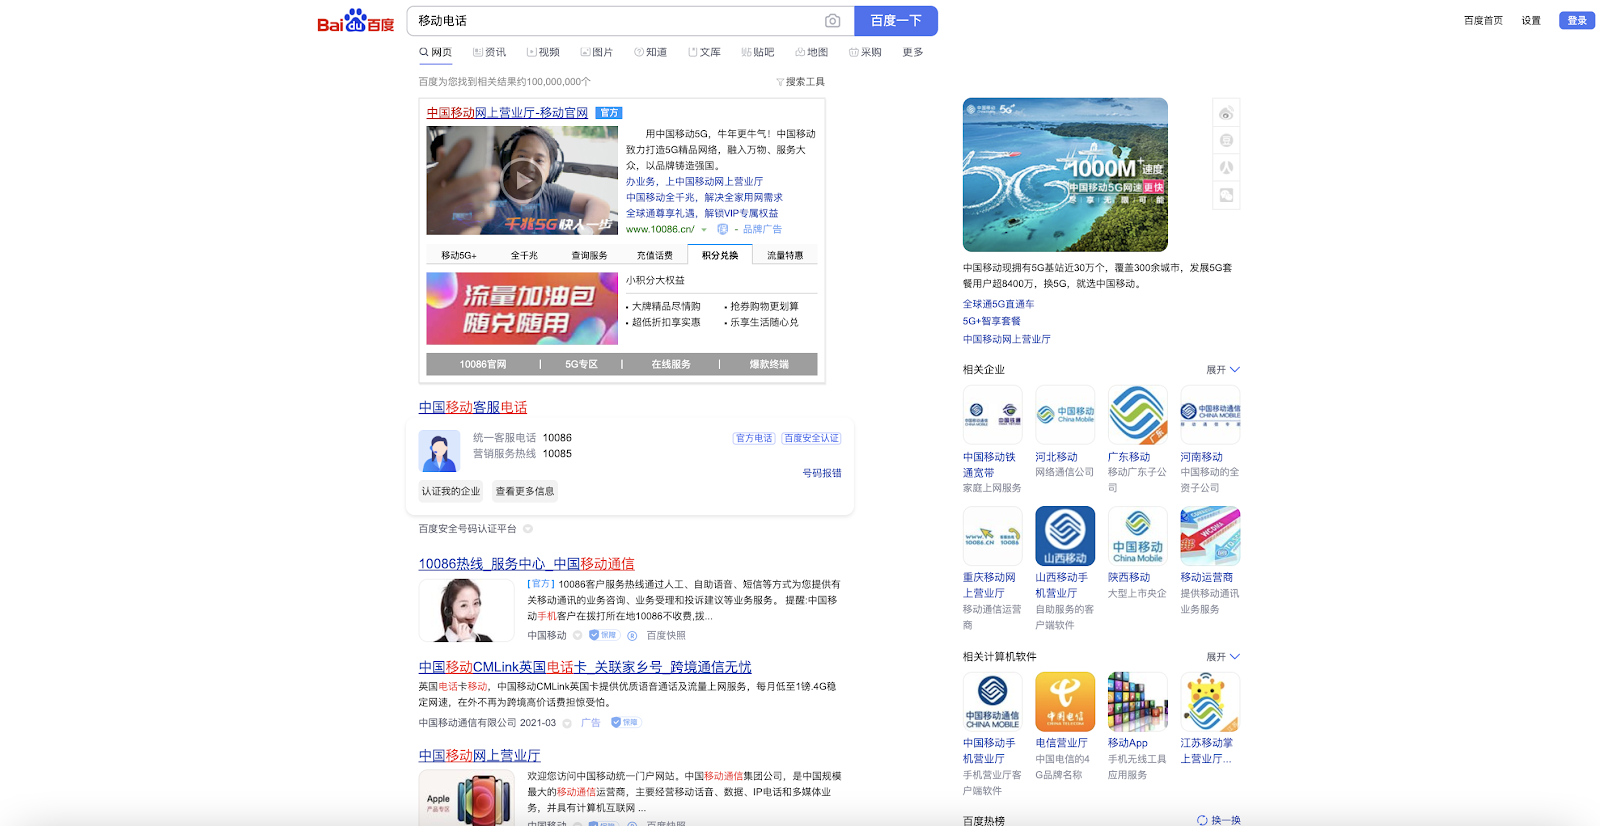1600x826 pixels.
Task: Click the 1000M 5G island banner image
Action: coord(1065,175)
